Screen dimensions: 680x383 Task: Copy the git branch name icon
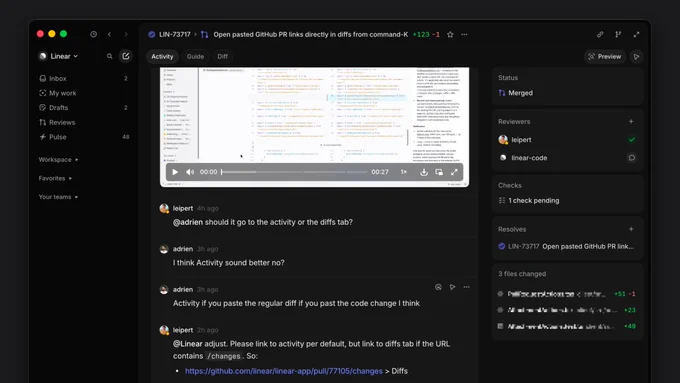tap(618, 34)
